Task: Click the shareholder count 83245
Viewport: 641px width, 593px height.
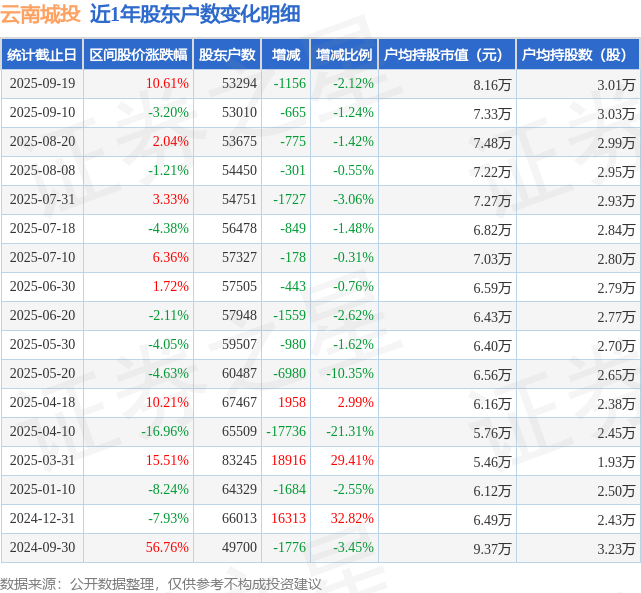Action: tap(240, 461)
